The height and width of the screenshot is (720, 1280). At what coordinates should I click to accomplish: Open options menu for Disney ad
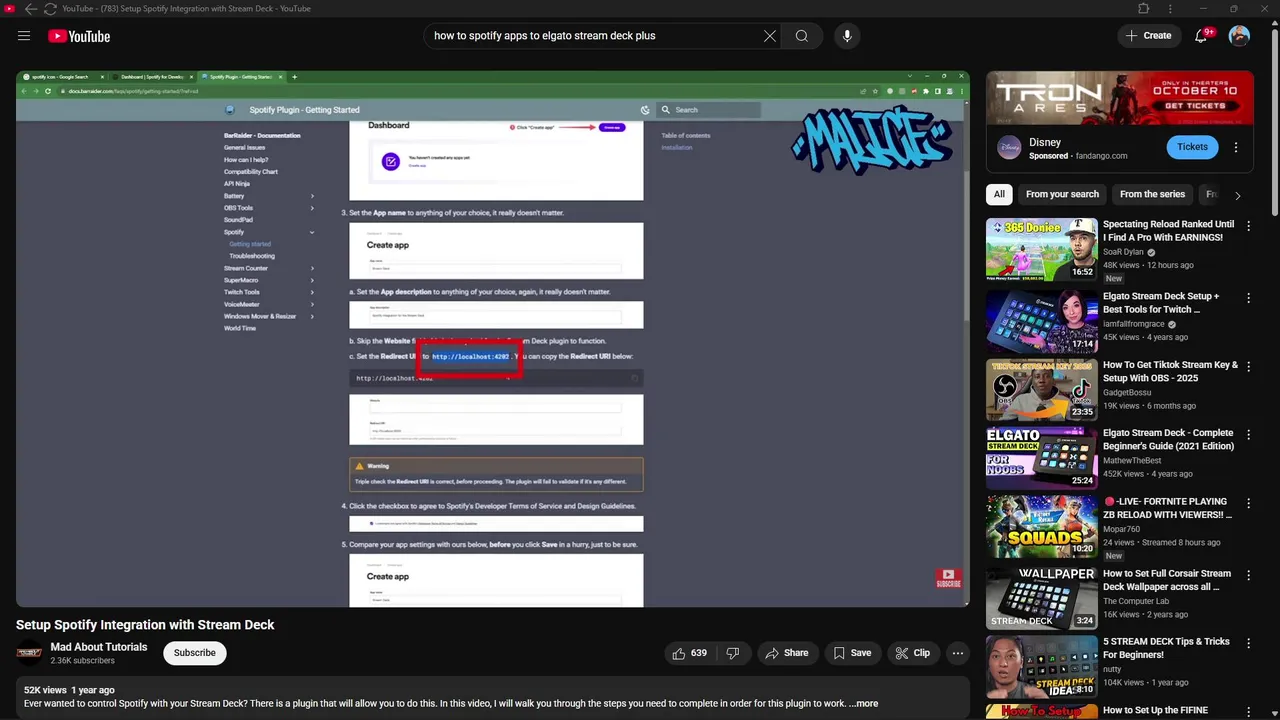1236,147
